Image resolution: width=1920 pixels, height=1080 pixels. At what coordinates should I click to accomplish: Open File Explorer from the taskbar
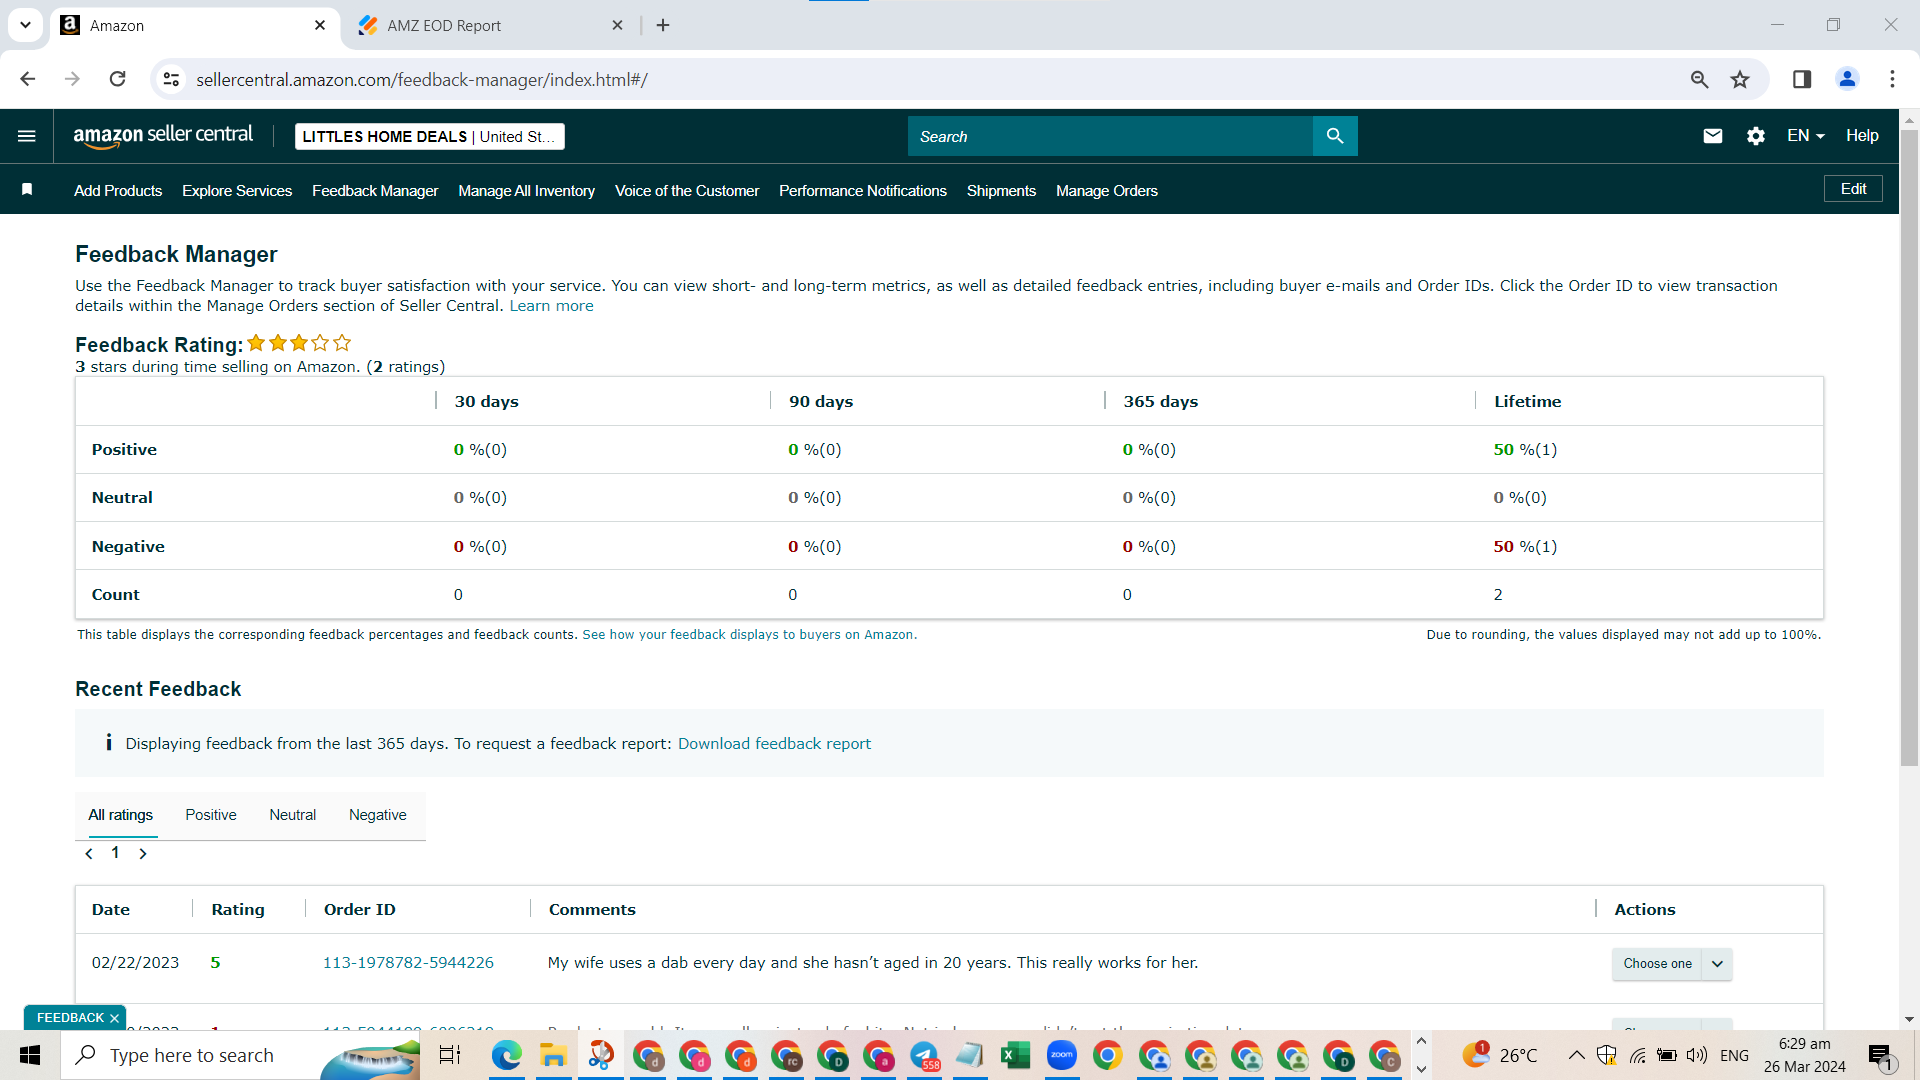tap(553, 1055)
